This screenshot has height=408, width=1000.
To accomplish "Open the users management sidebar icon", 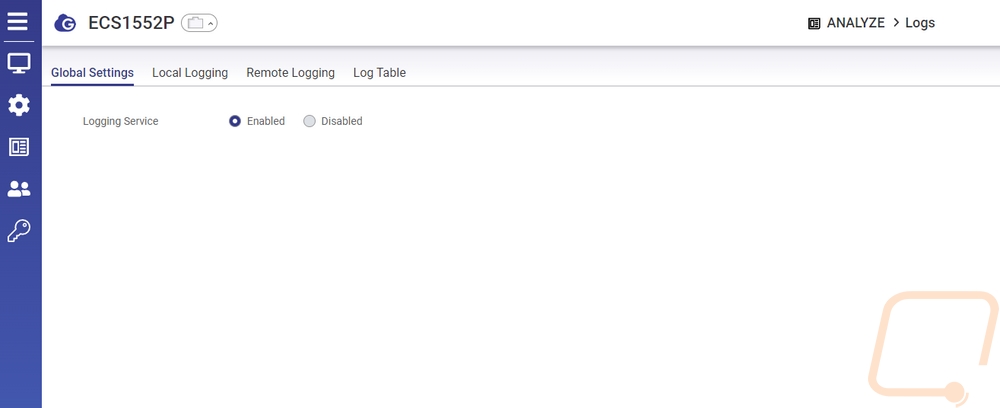I will coord(19,189).
